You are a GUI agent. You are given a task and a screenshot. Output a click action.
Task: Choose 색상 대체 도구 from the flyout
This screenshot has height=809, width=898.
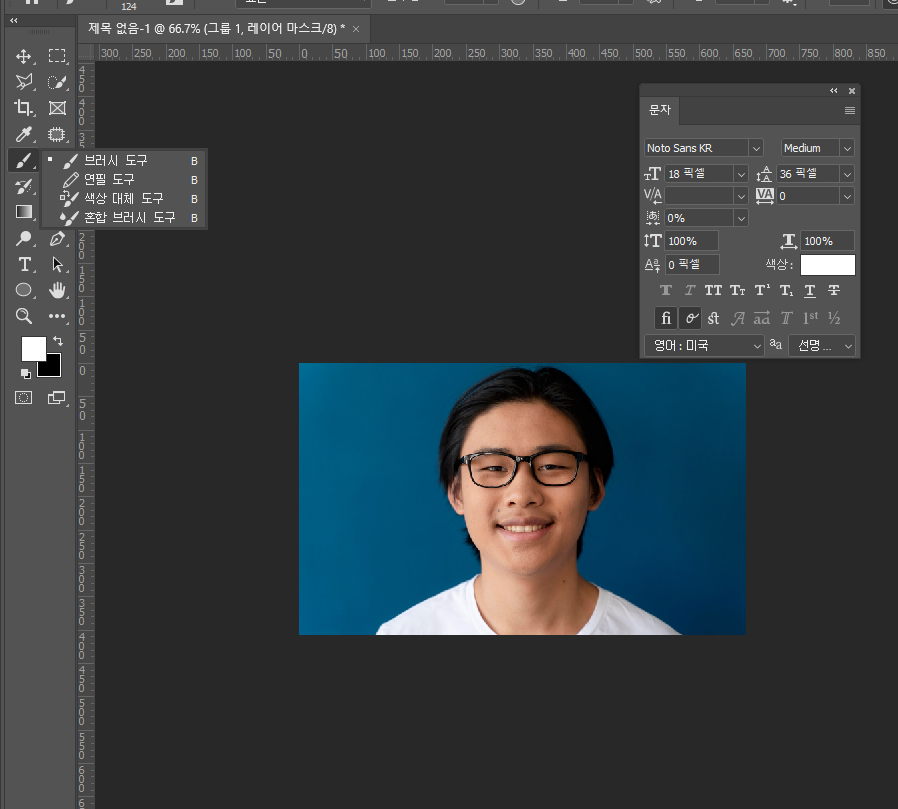(123, 199)
